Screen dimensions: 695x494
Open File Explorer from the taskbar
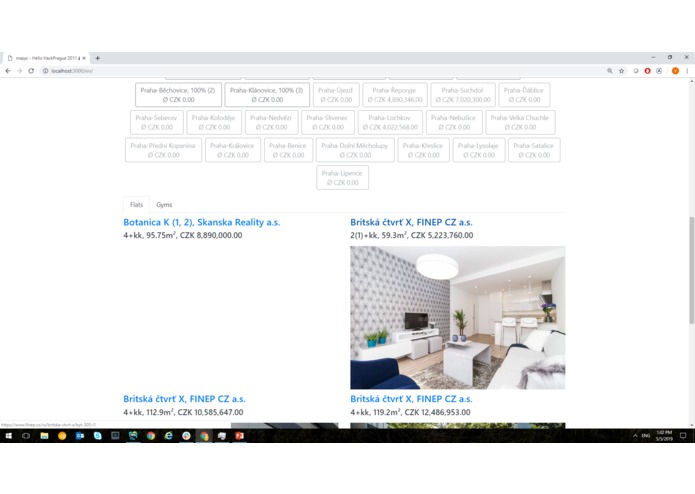coord(44,436)
